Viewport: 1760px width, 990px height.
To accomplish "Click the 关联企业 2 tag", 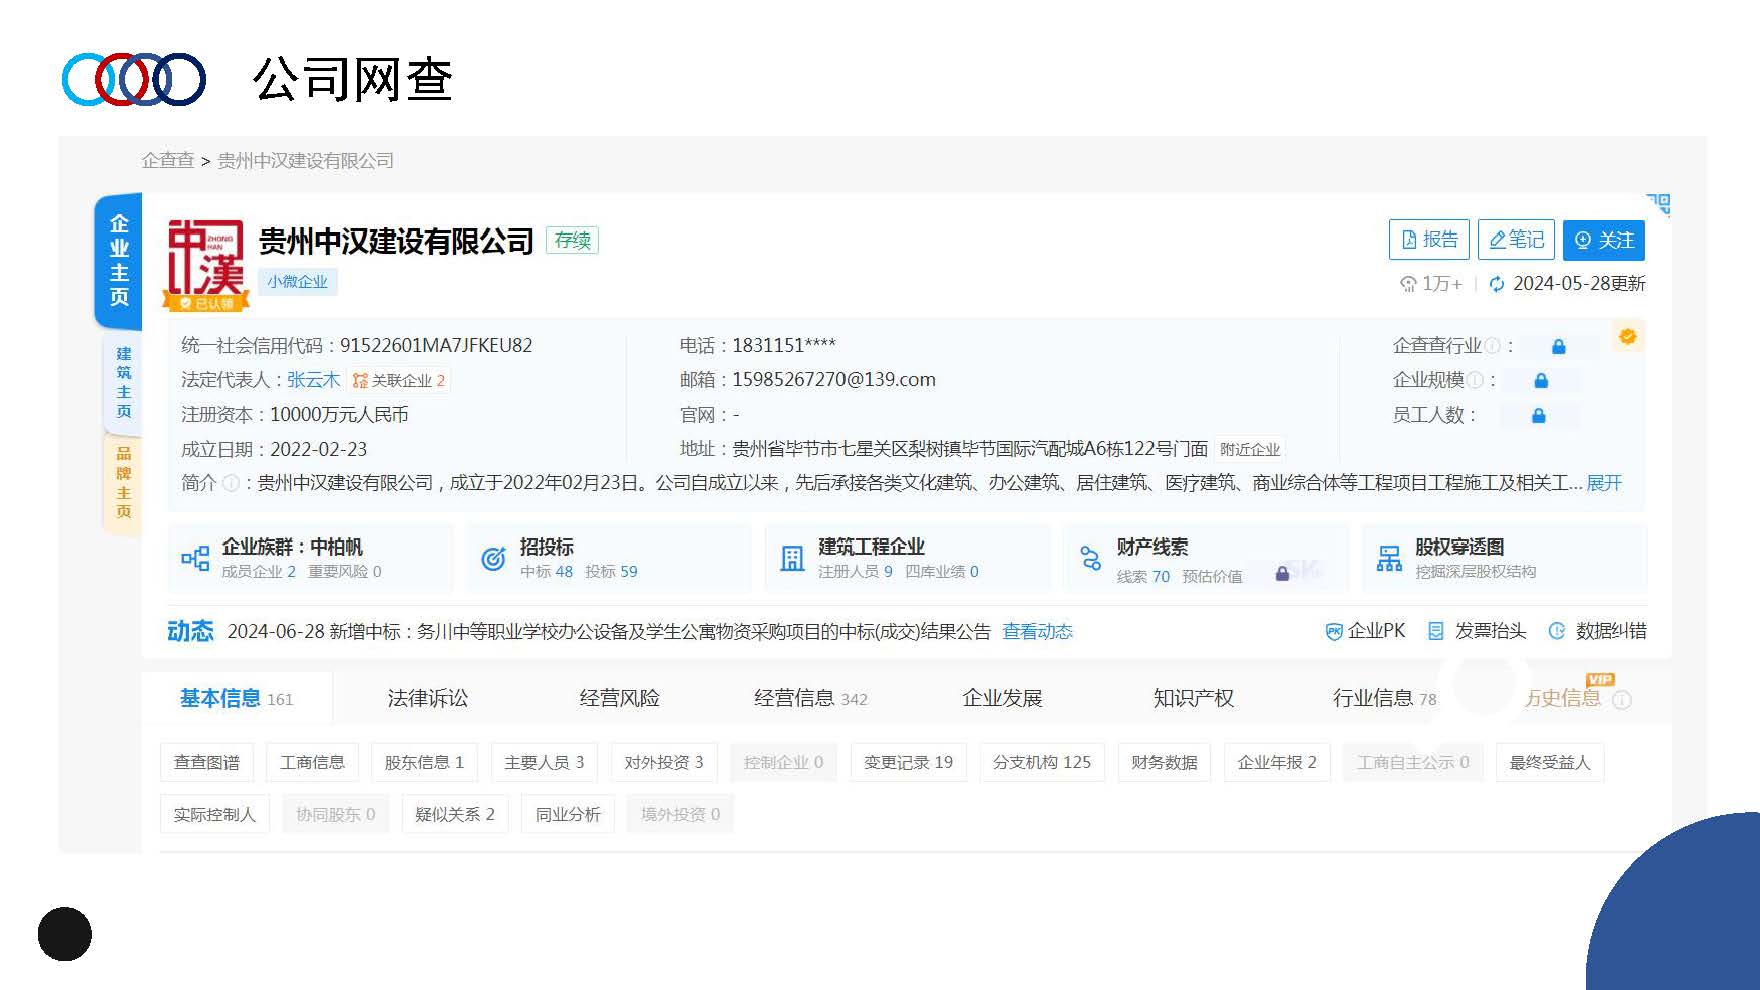I will click(x=398, y=380).
